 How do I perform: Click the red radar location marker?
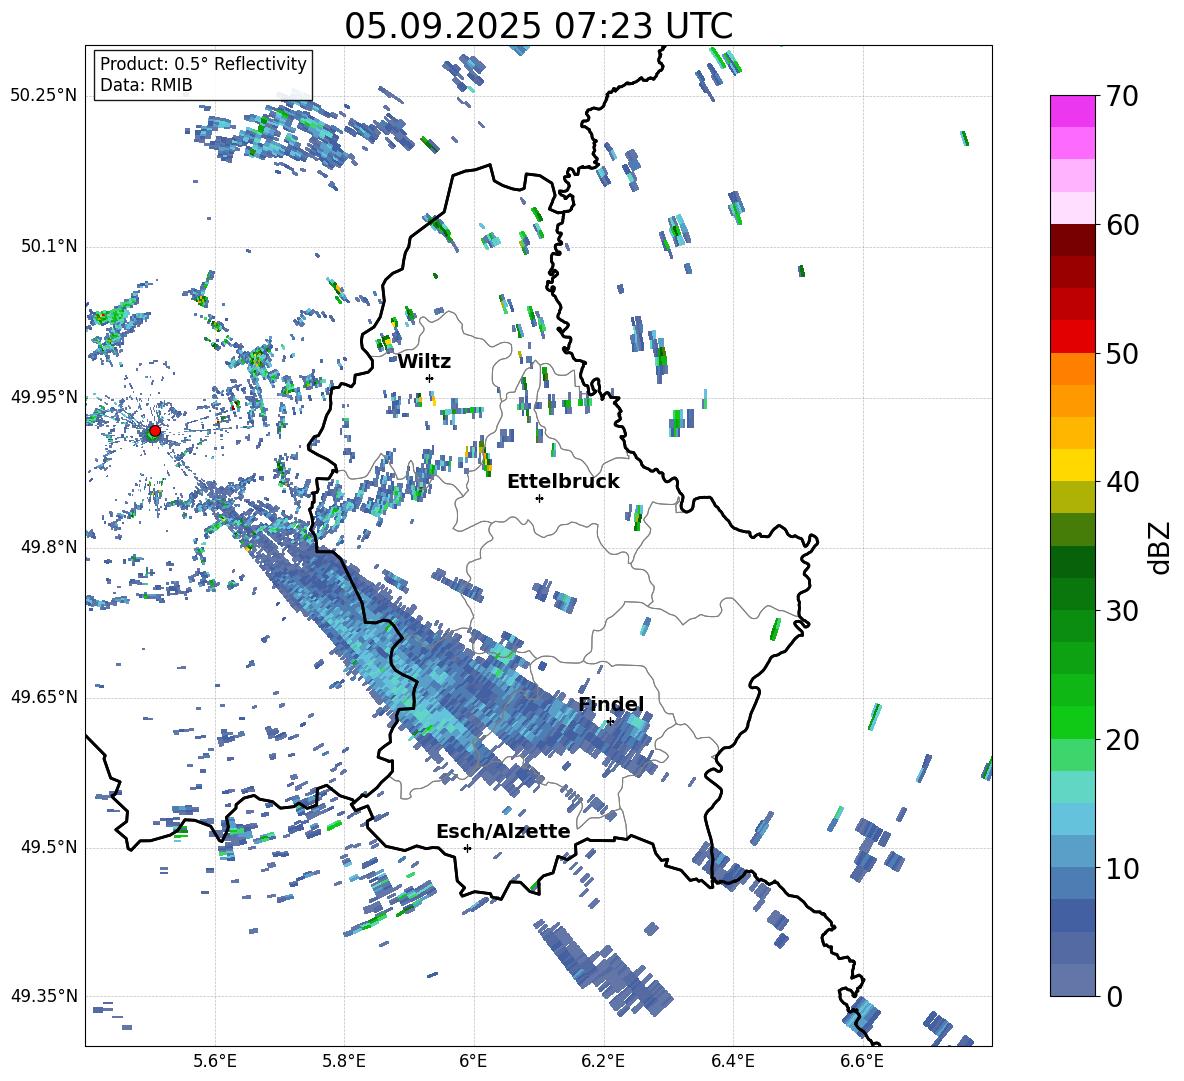tap(155, 430)
